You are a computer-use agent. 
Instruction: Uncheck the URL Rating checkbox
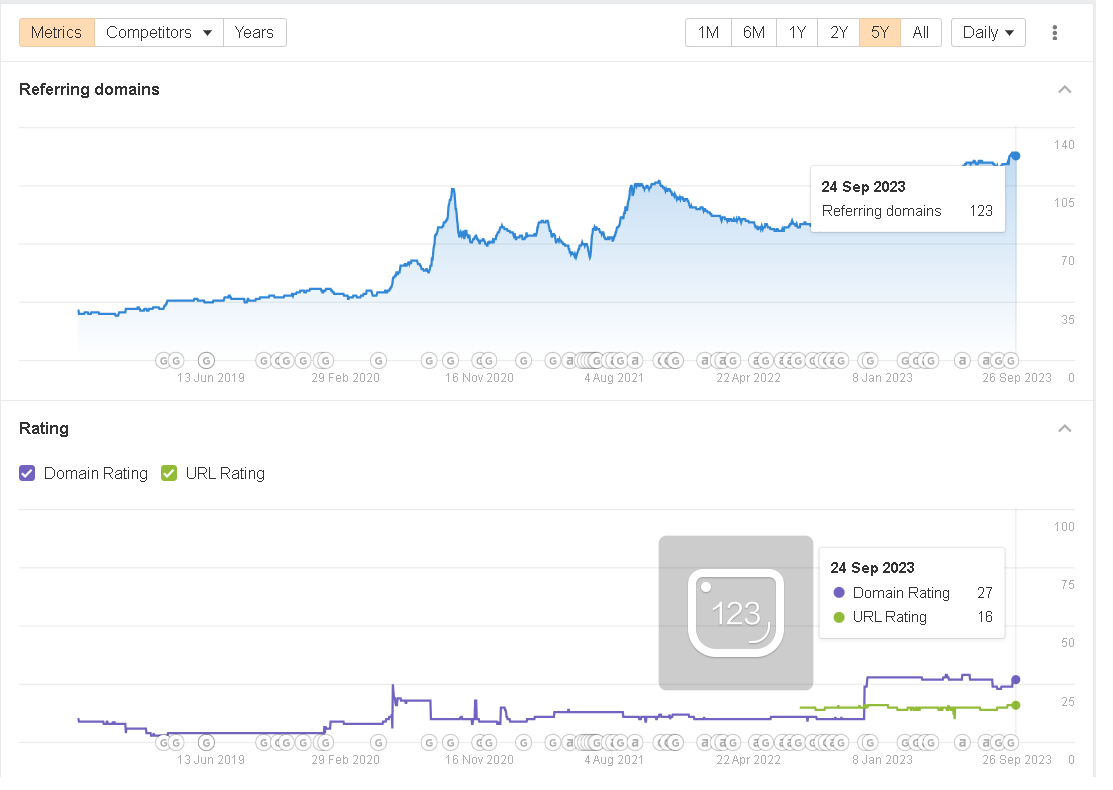(169, 474)
